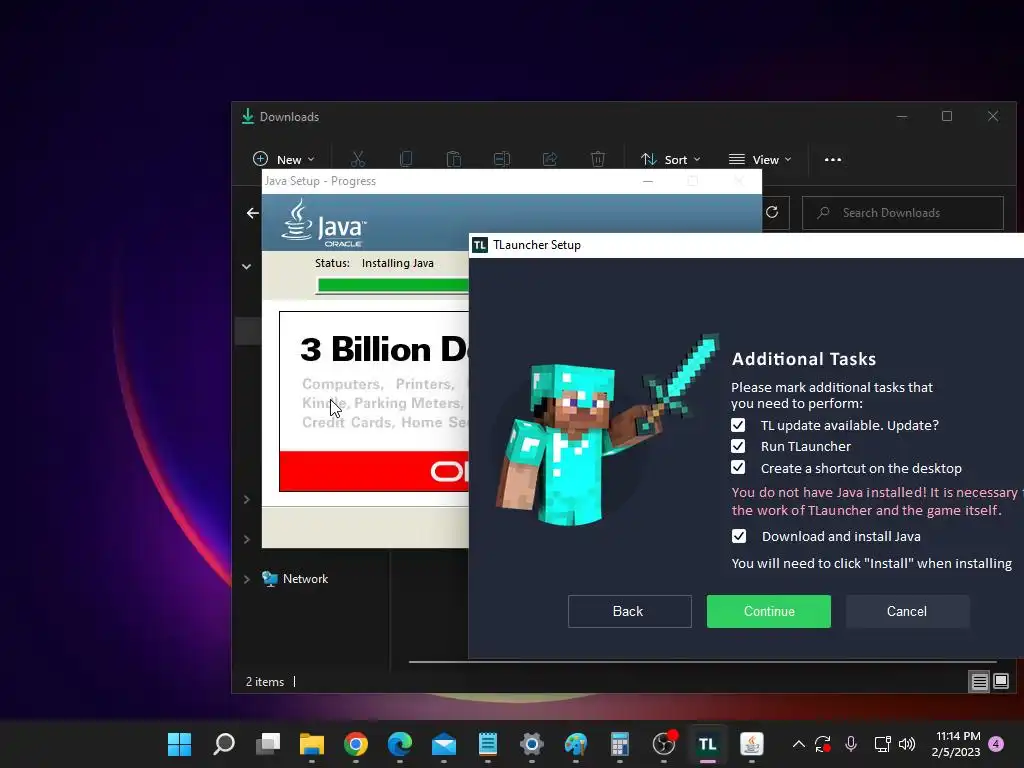Click the Refresh icon beside the address bar
This screenshot has width=1024, height=768.
tap(772, 212)
